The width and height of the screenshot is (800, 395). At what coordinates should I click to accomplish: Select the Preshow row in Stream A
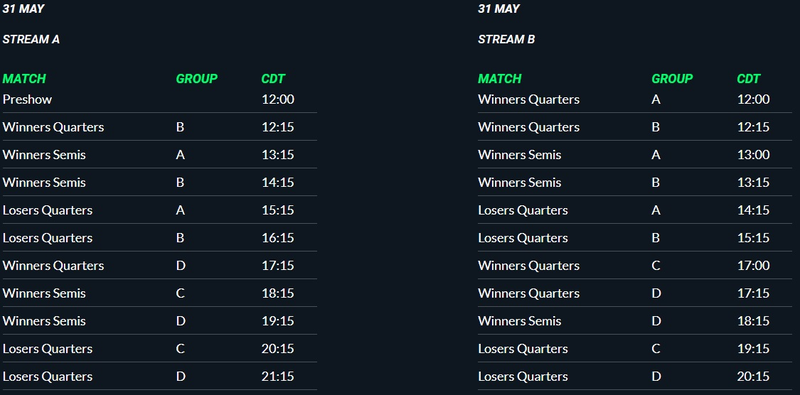pyautogui.click(x=159, y=99)
